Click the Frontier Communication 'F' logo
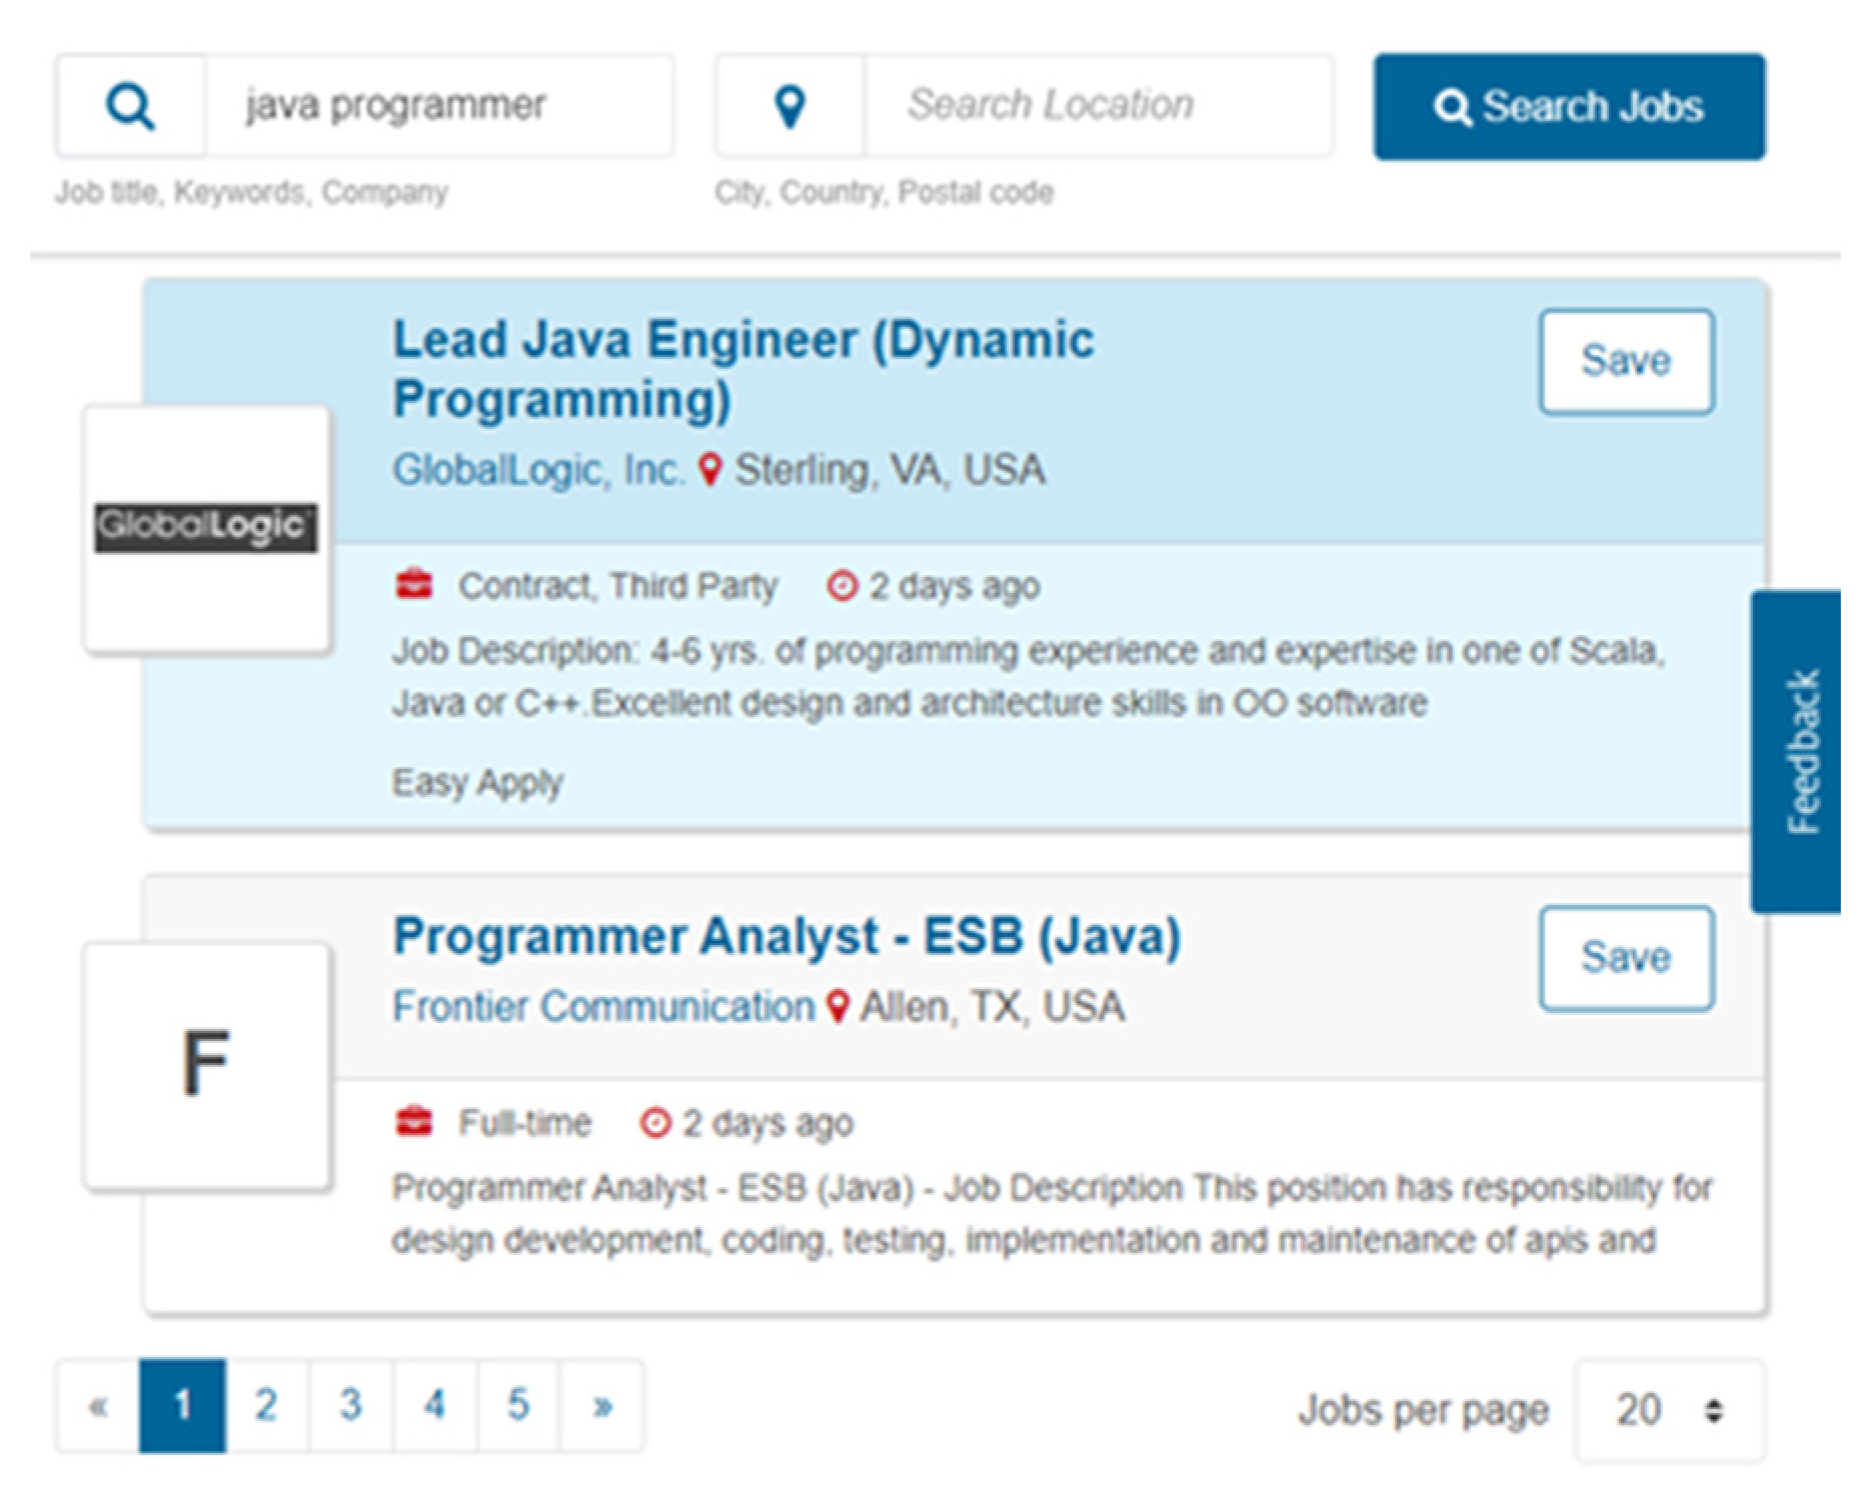Viewport: 1875px width, 1507px height. click(x=206, y=1065)
